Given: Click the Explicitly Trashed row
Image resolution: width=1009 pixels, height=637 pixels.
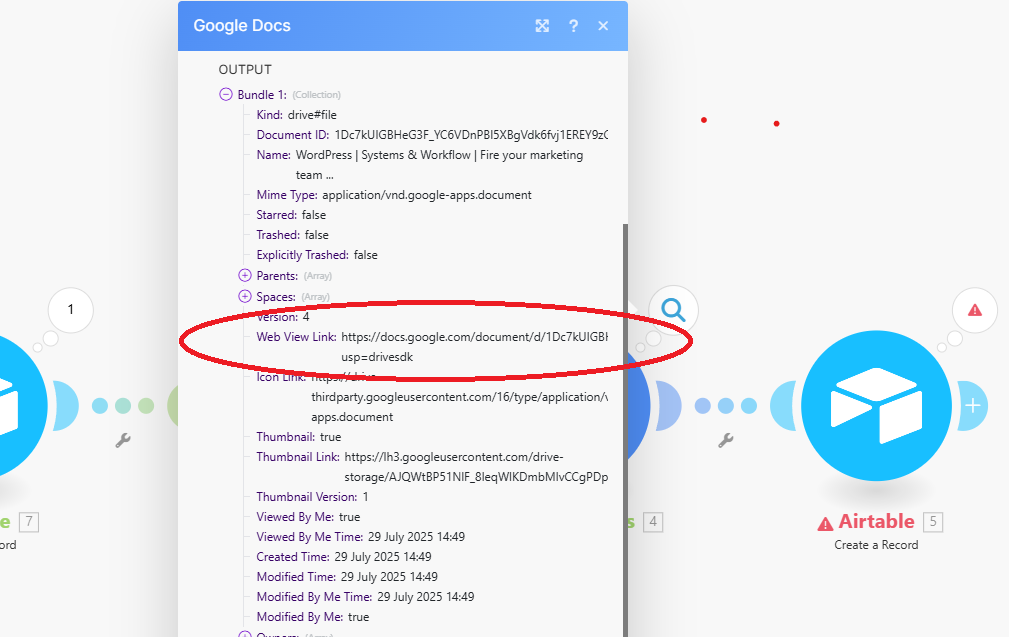Looking at the screenshot, I should click(317, 255).
